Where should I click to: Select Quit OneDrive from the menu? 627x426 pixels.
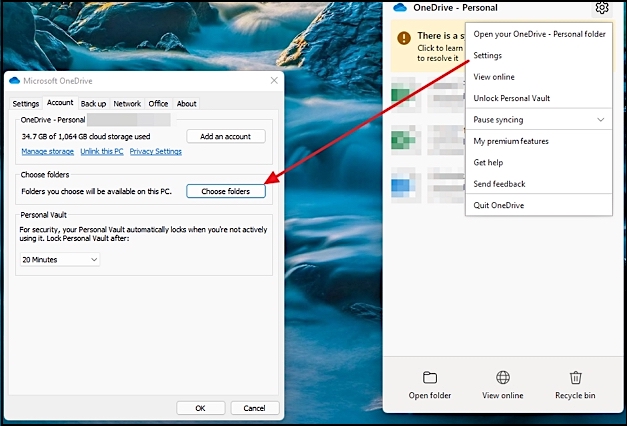click(499, 205)
